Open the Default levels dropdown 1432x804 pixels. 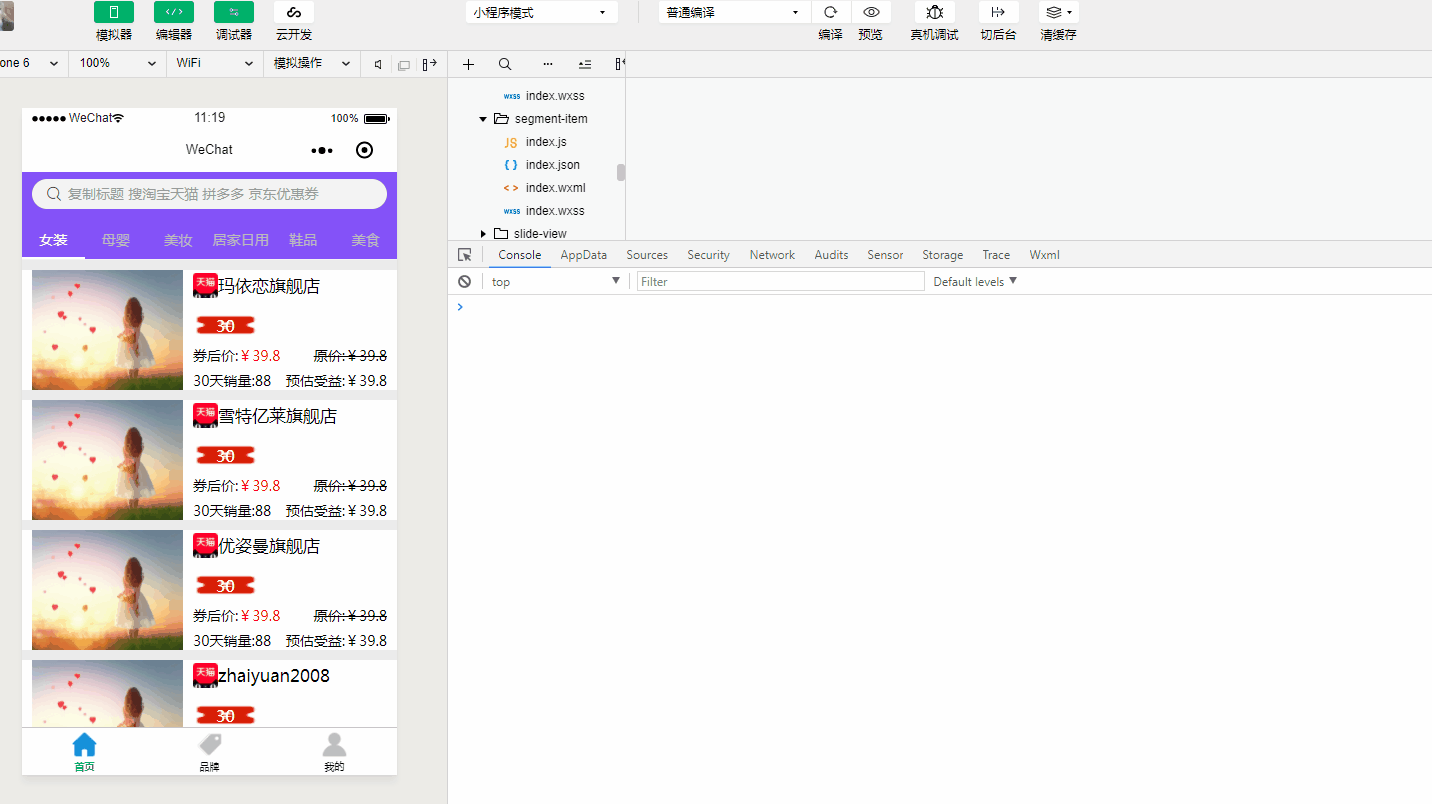[x=972, y=281]
